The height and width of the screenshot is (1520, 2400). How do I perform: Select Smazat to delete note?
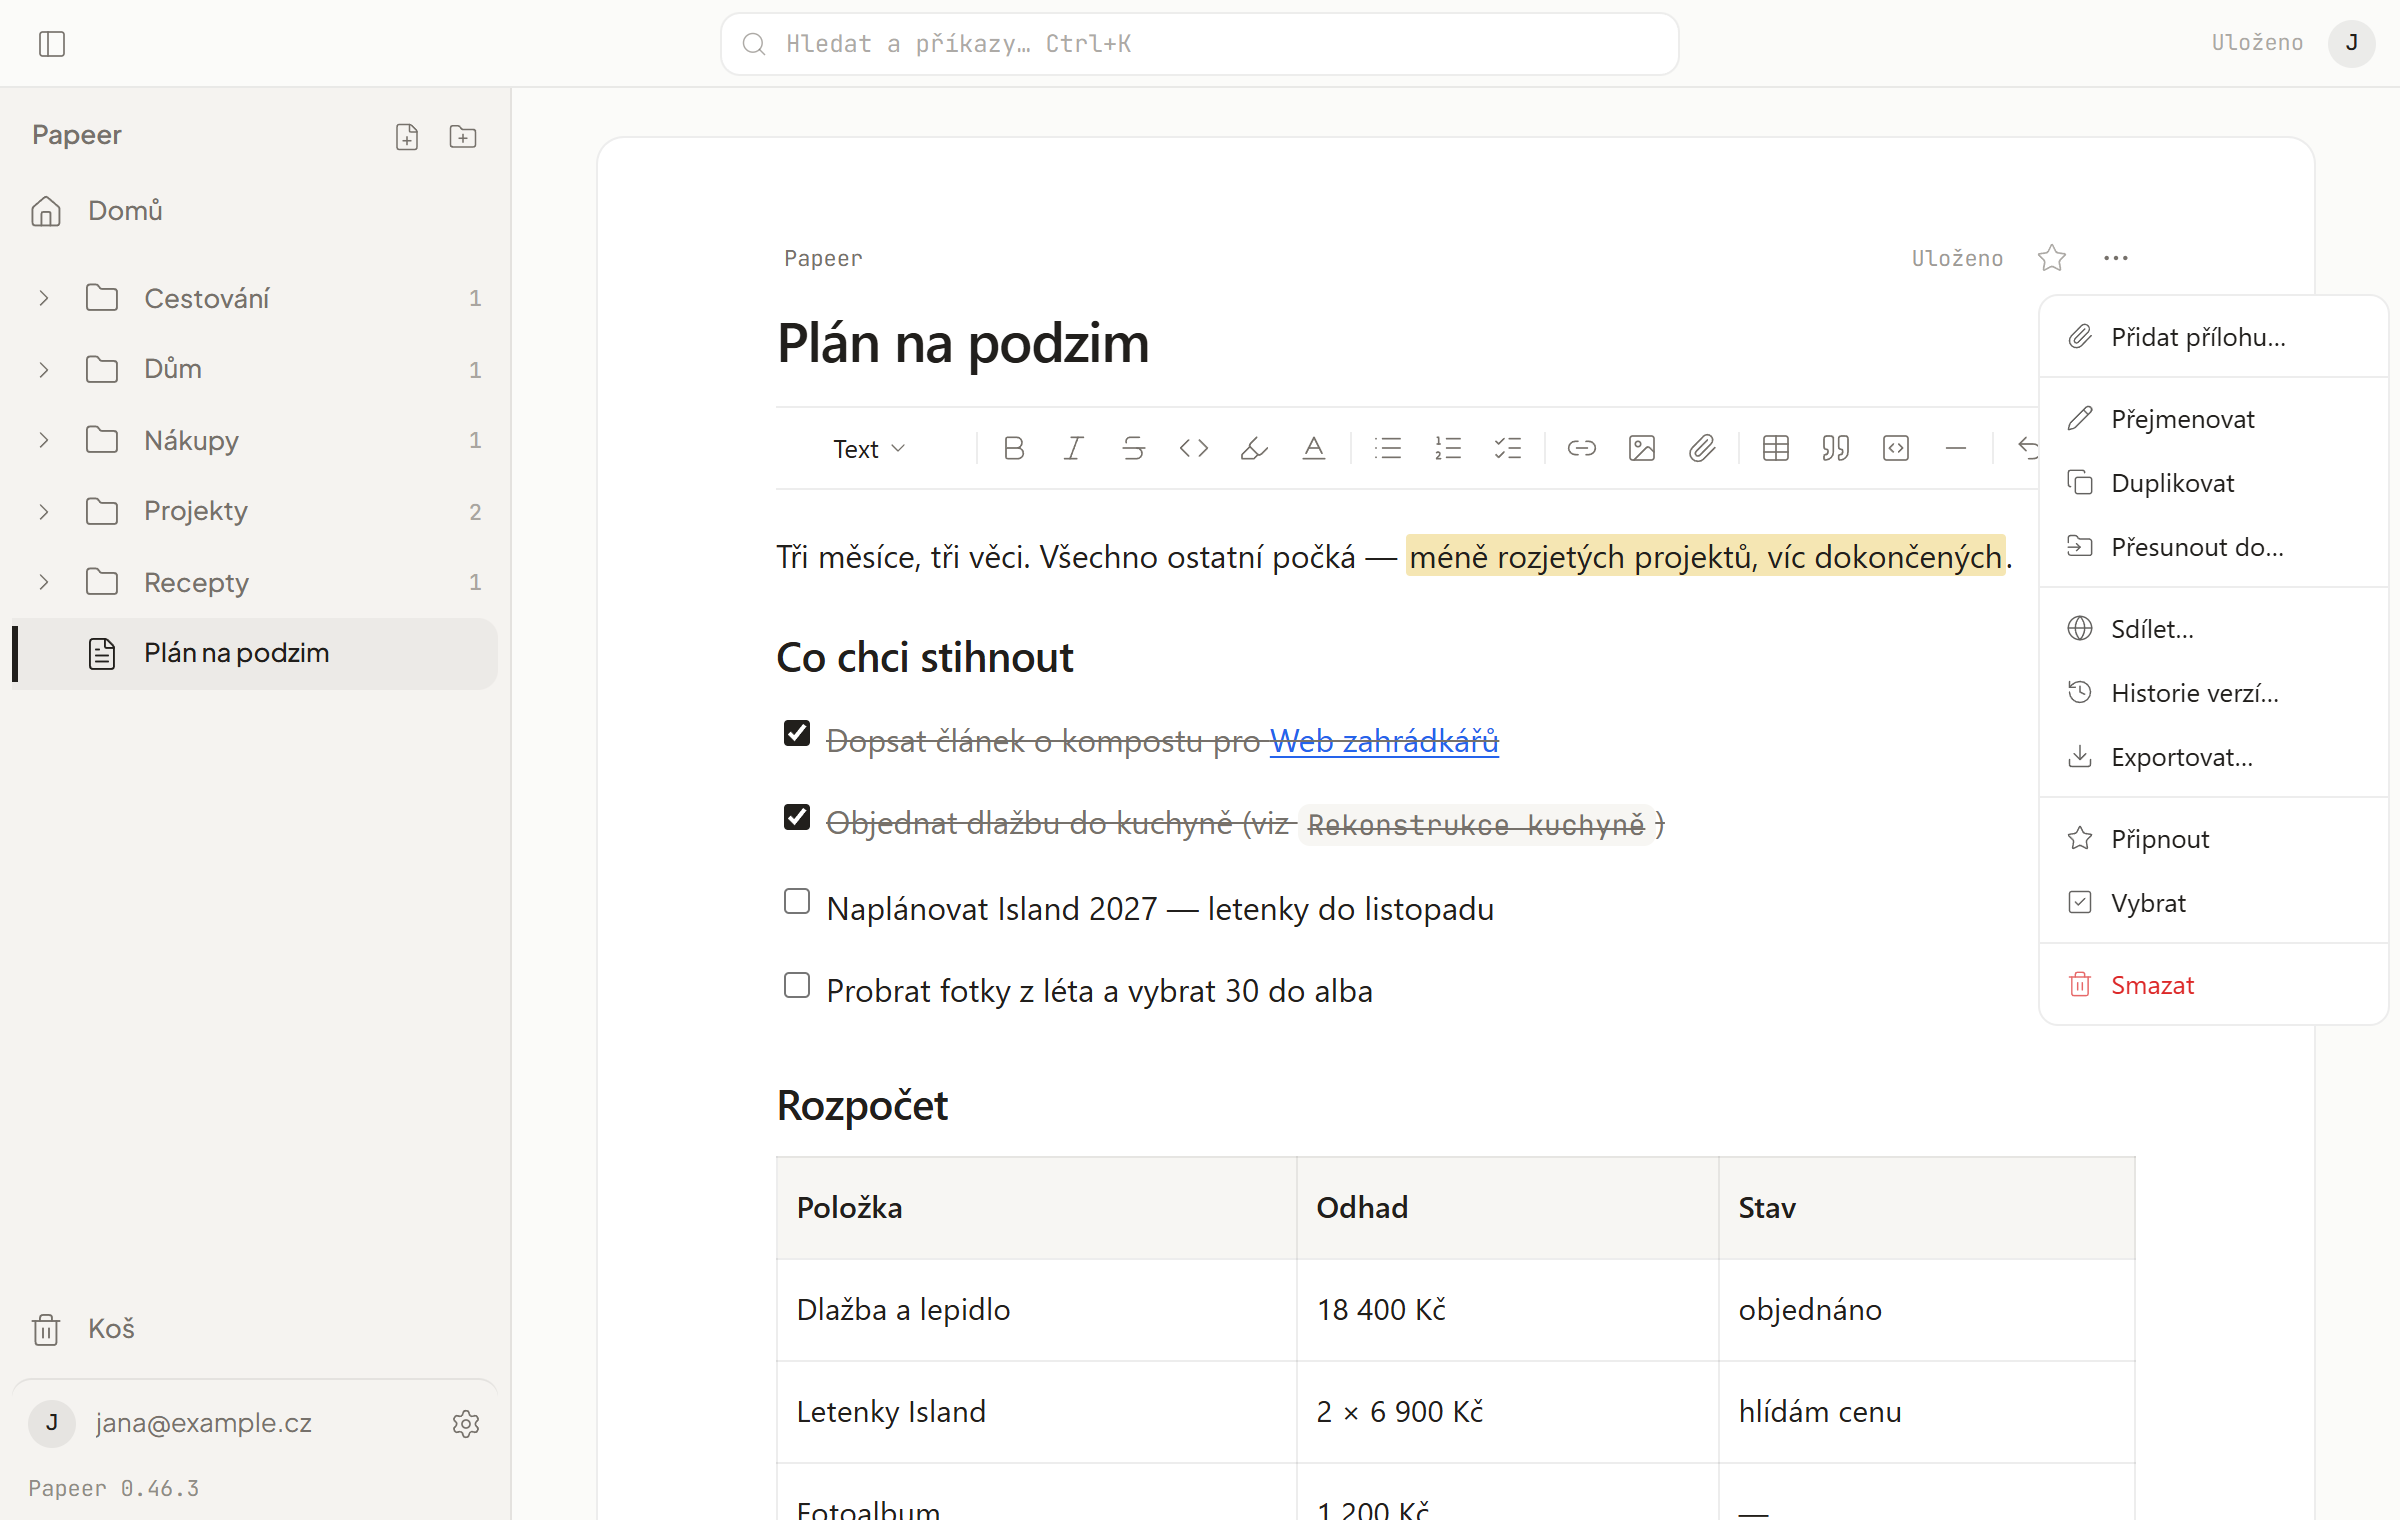click(2213, 985)
